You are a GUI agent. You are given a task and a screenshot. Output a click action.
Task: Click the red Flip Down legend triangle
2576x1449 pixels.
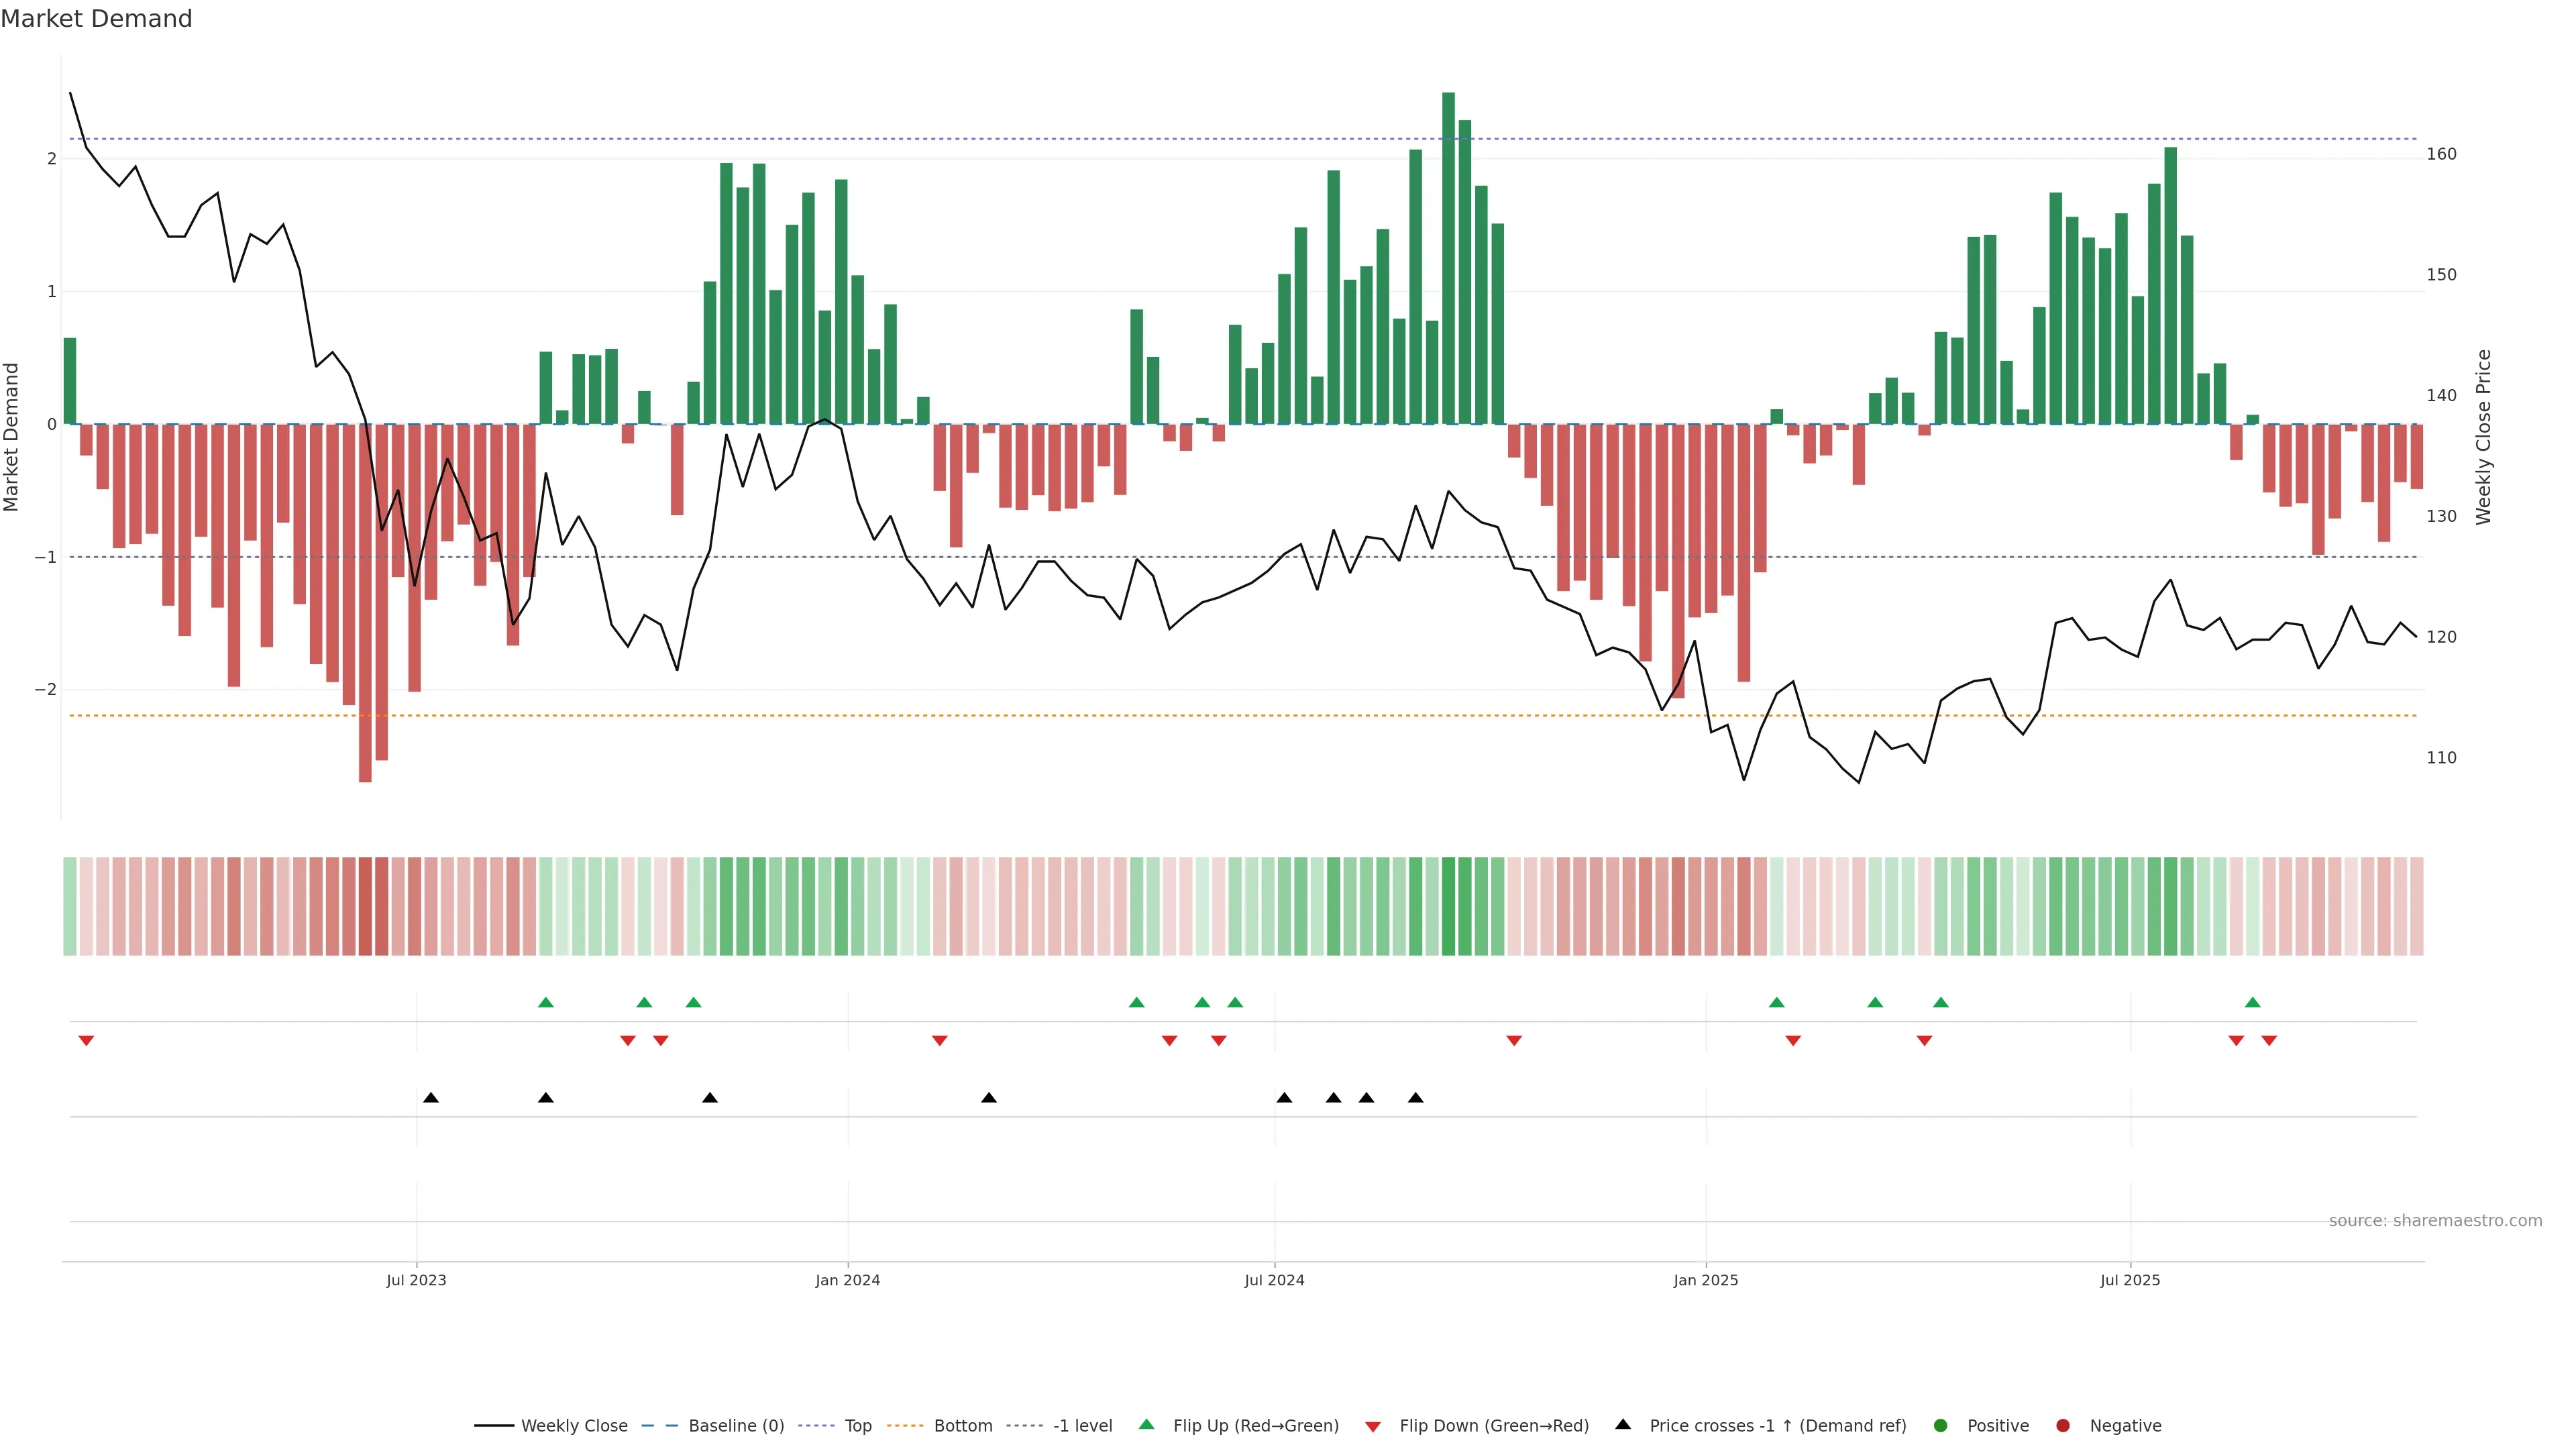[x=1373, y=1426]
